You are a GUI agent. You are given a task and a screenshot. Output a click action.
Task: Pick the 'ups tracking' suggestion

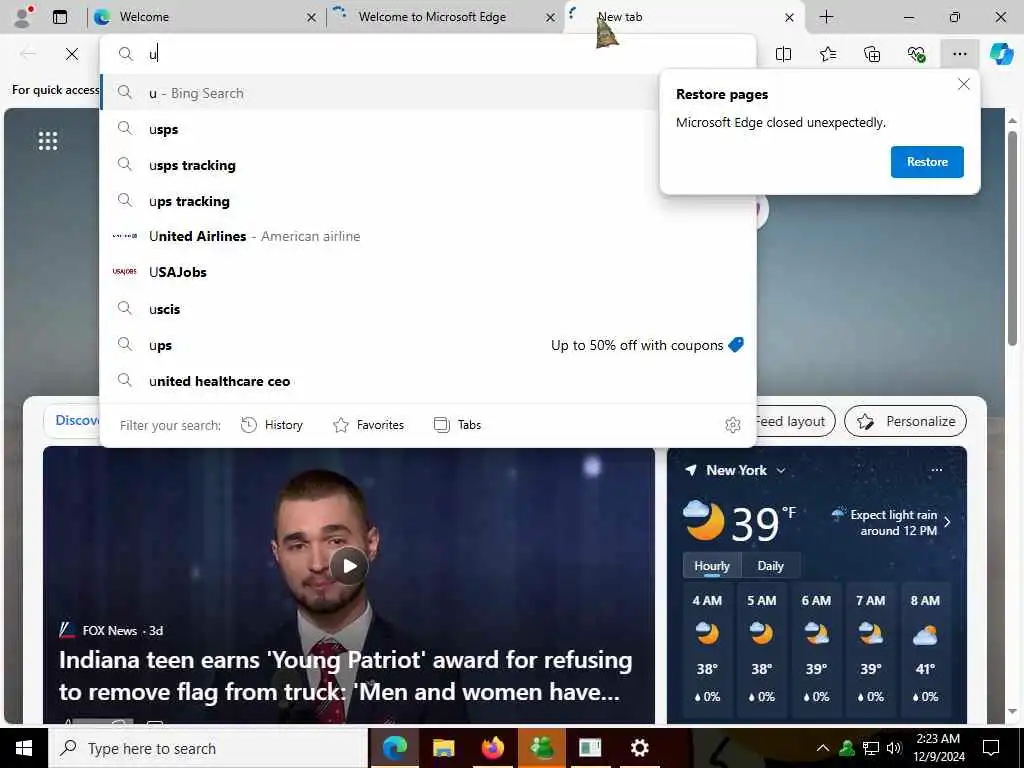coord(428,201)
